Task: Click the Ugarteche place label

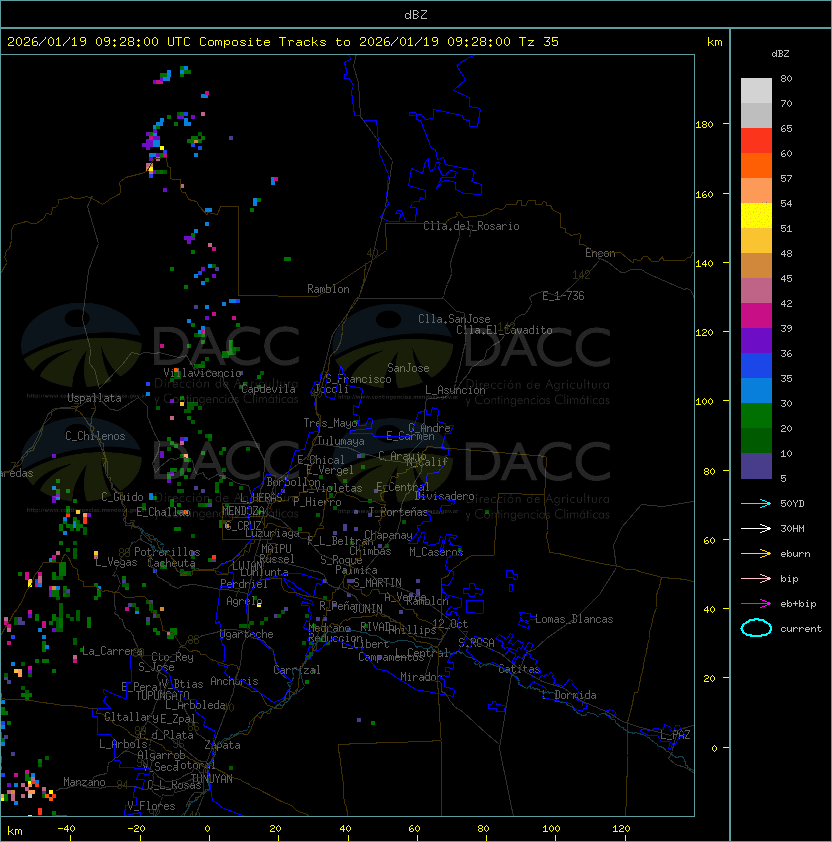Action: coord(247,634)
